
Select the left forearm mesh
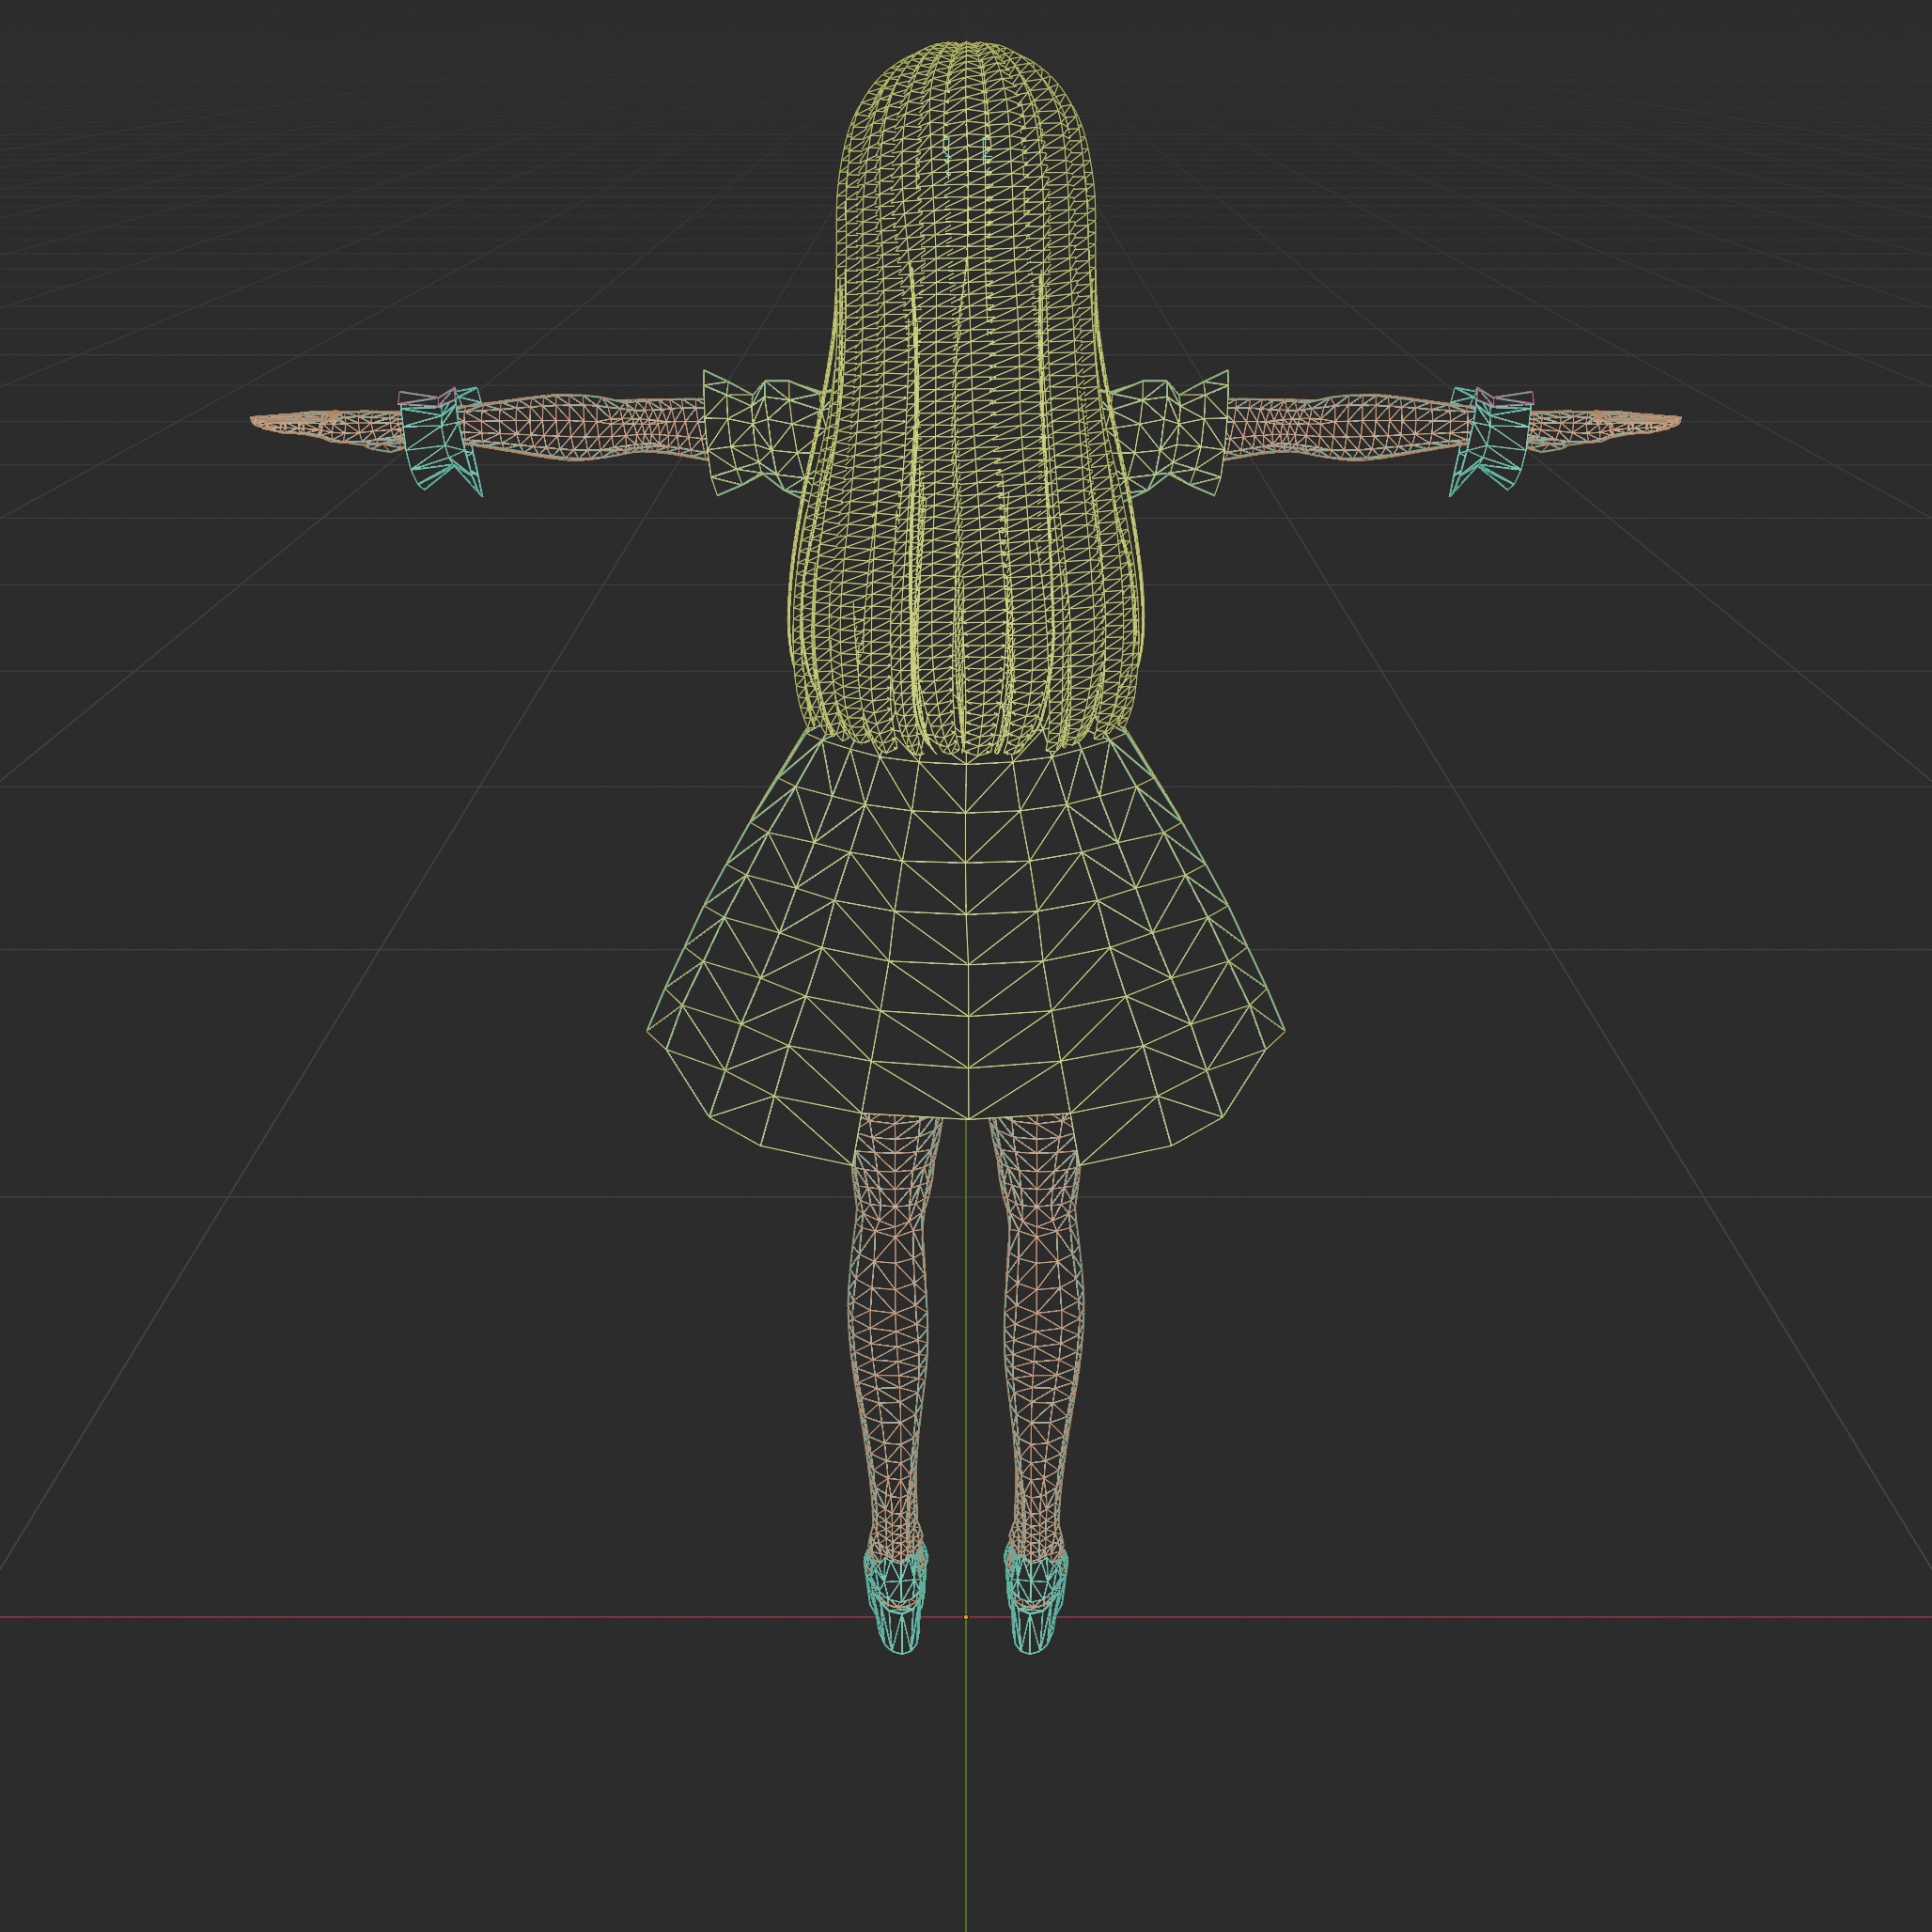[585, 428]
